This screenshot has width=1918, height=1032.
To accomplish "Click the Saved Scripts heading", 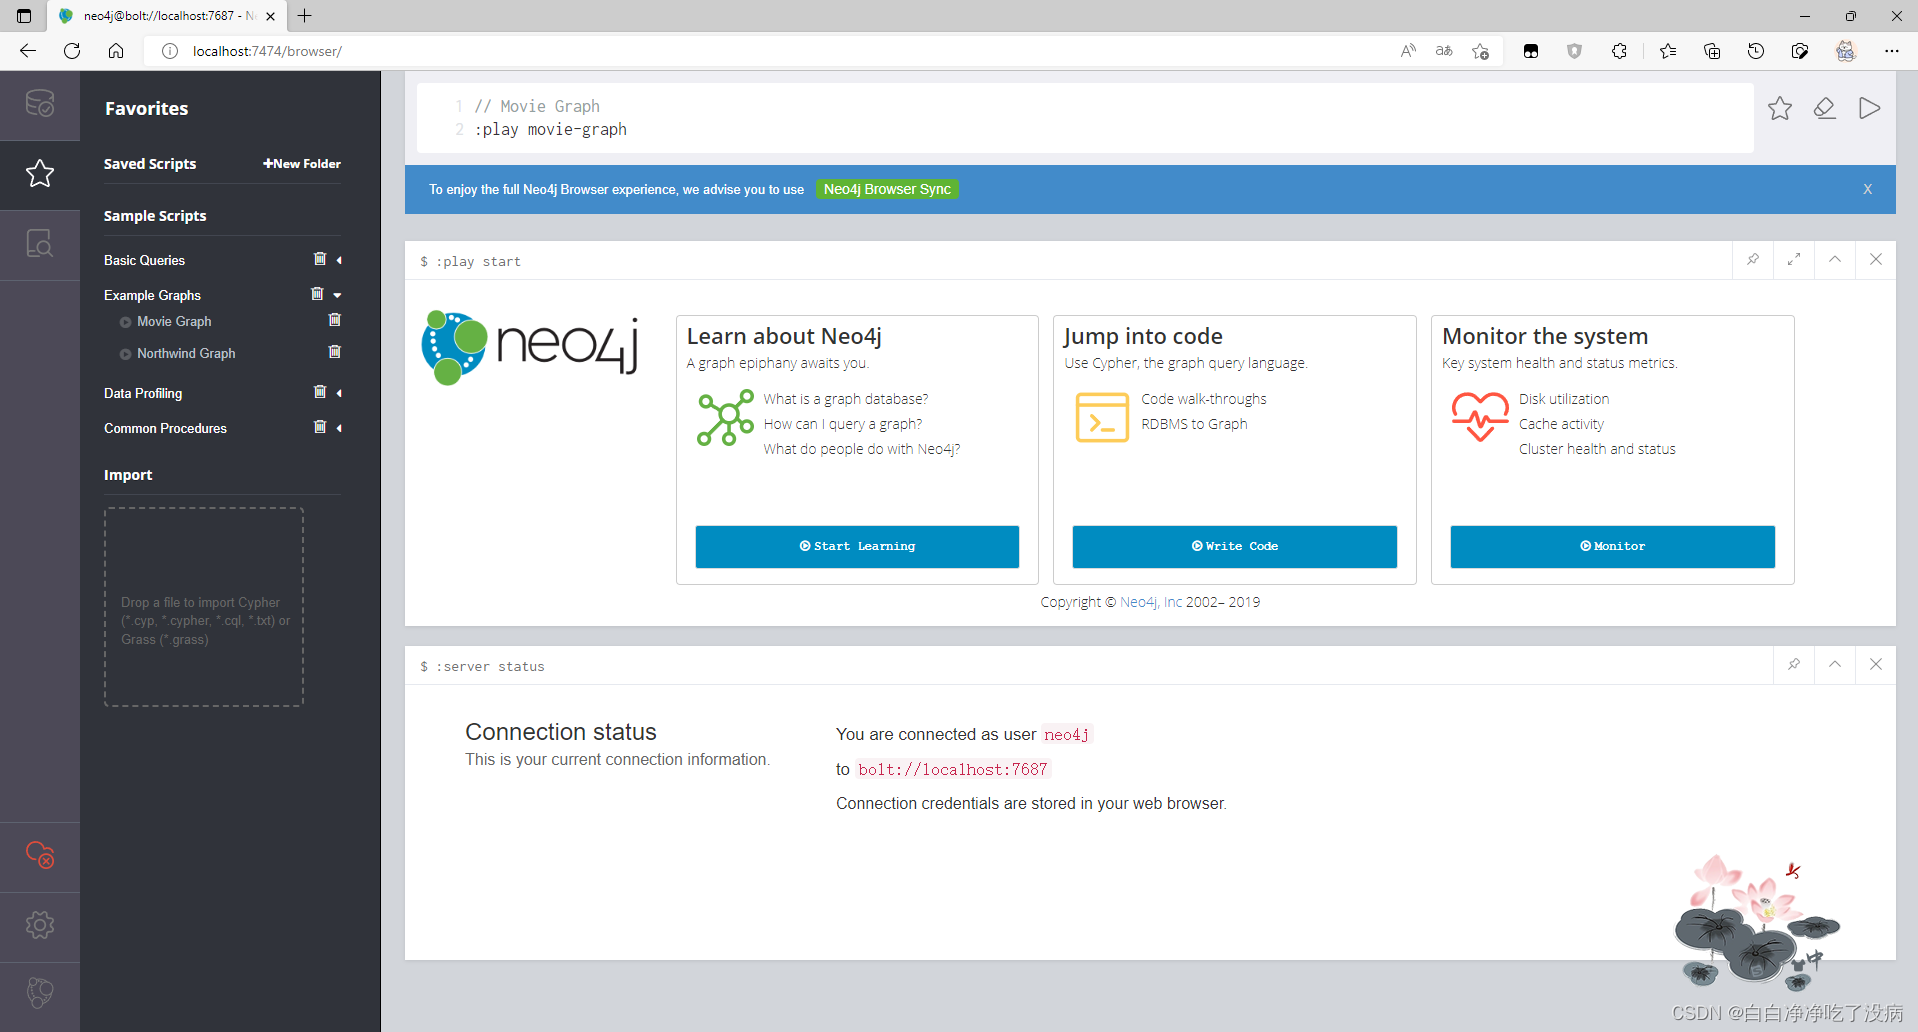I will coord(150,164).
